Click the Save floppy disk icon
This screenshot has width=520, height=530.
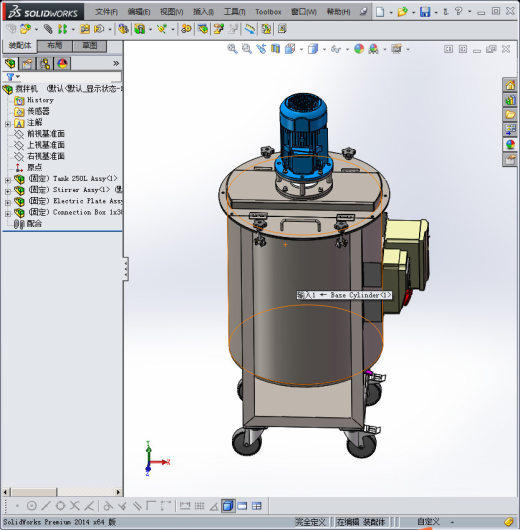[425, 12]
